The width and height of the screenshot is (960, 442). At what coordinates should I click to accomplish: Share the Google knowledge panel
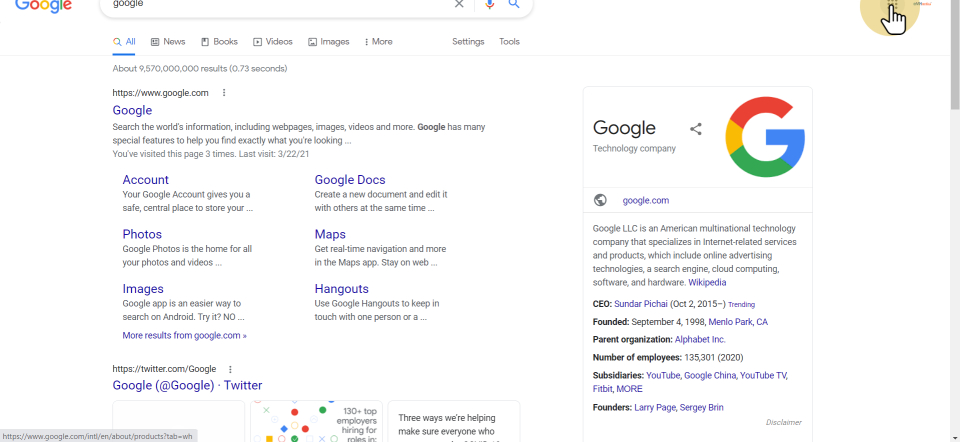point(696,129)
